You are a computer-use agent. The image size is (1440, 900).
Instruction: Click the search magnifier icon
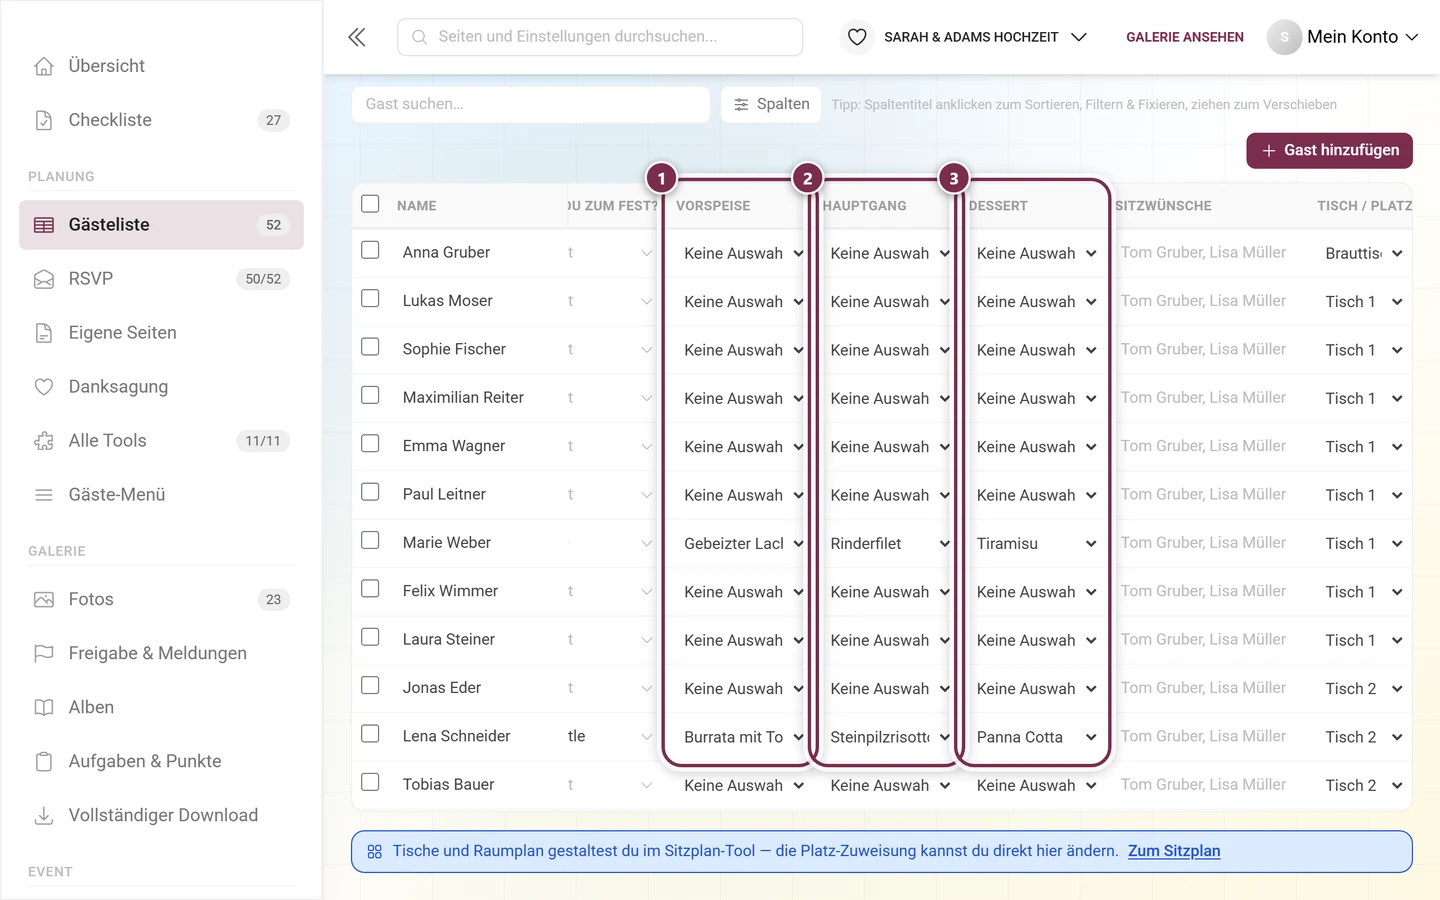420,37
